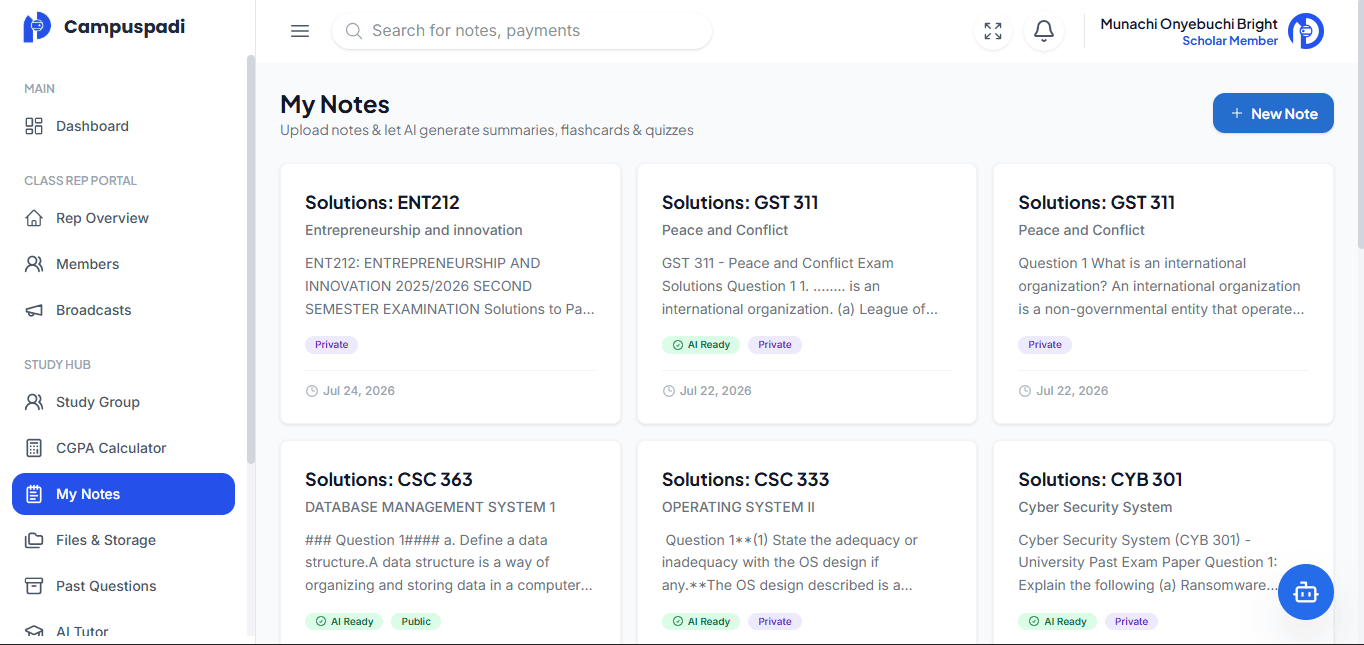Image resolution: width=1364 pixels, height=645 pixels.
Task: Click the Files & Storage folder icon
Action: click(x=34, y=540)
